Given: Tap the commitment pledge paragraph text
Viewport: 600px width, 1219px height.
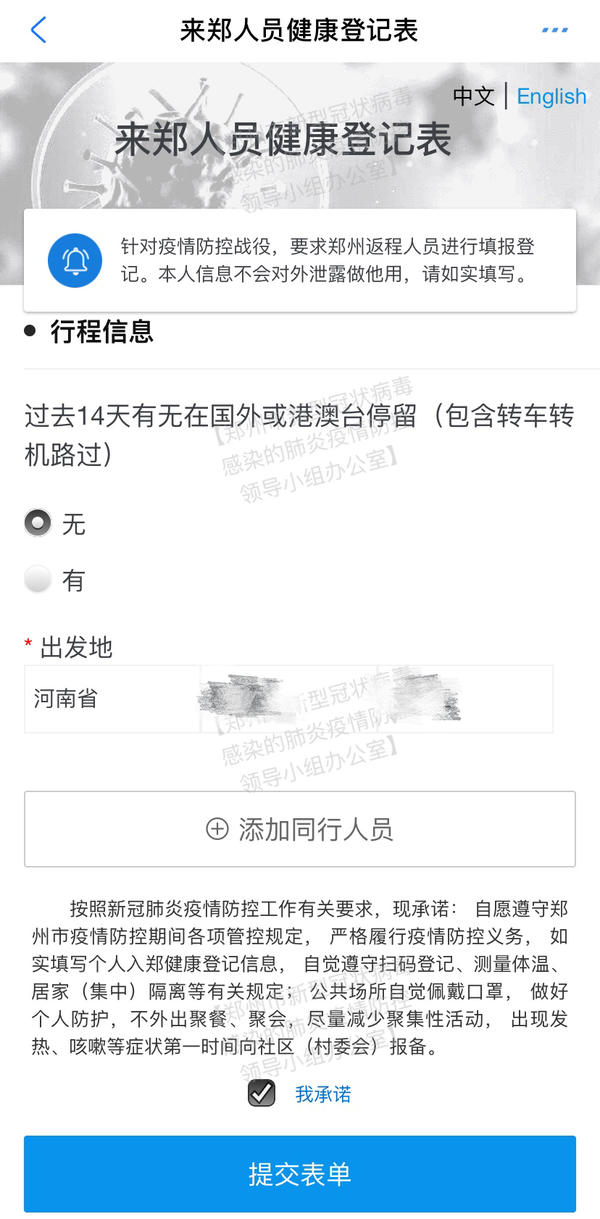Looking at the screenshot, I should [x=300, y=978].
